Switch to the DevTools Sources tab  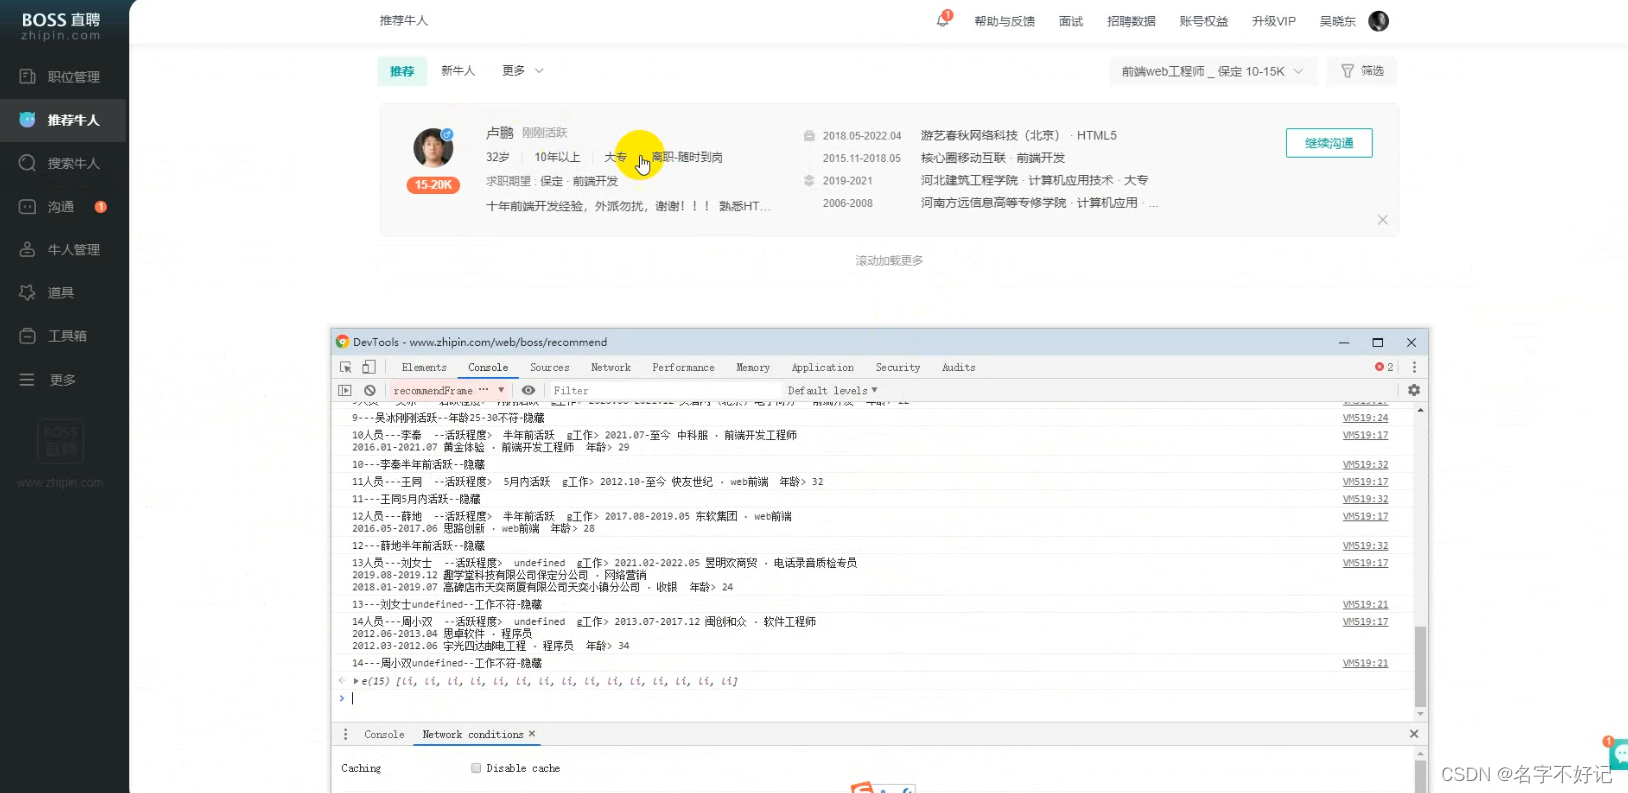coord(549,368)
